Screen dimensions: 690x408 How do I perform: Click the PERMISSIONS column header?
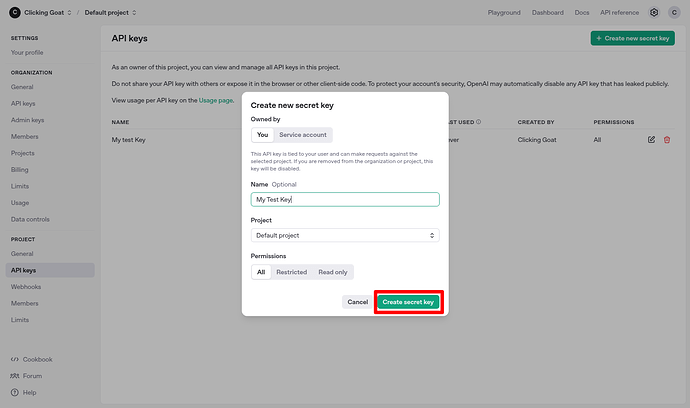pos(614,122)
